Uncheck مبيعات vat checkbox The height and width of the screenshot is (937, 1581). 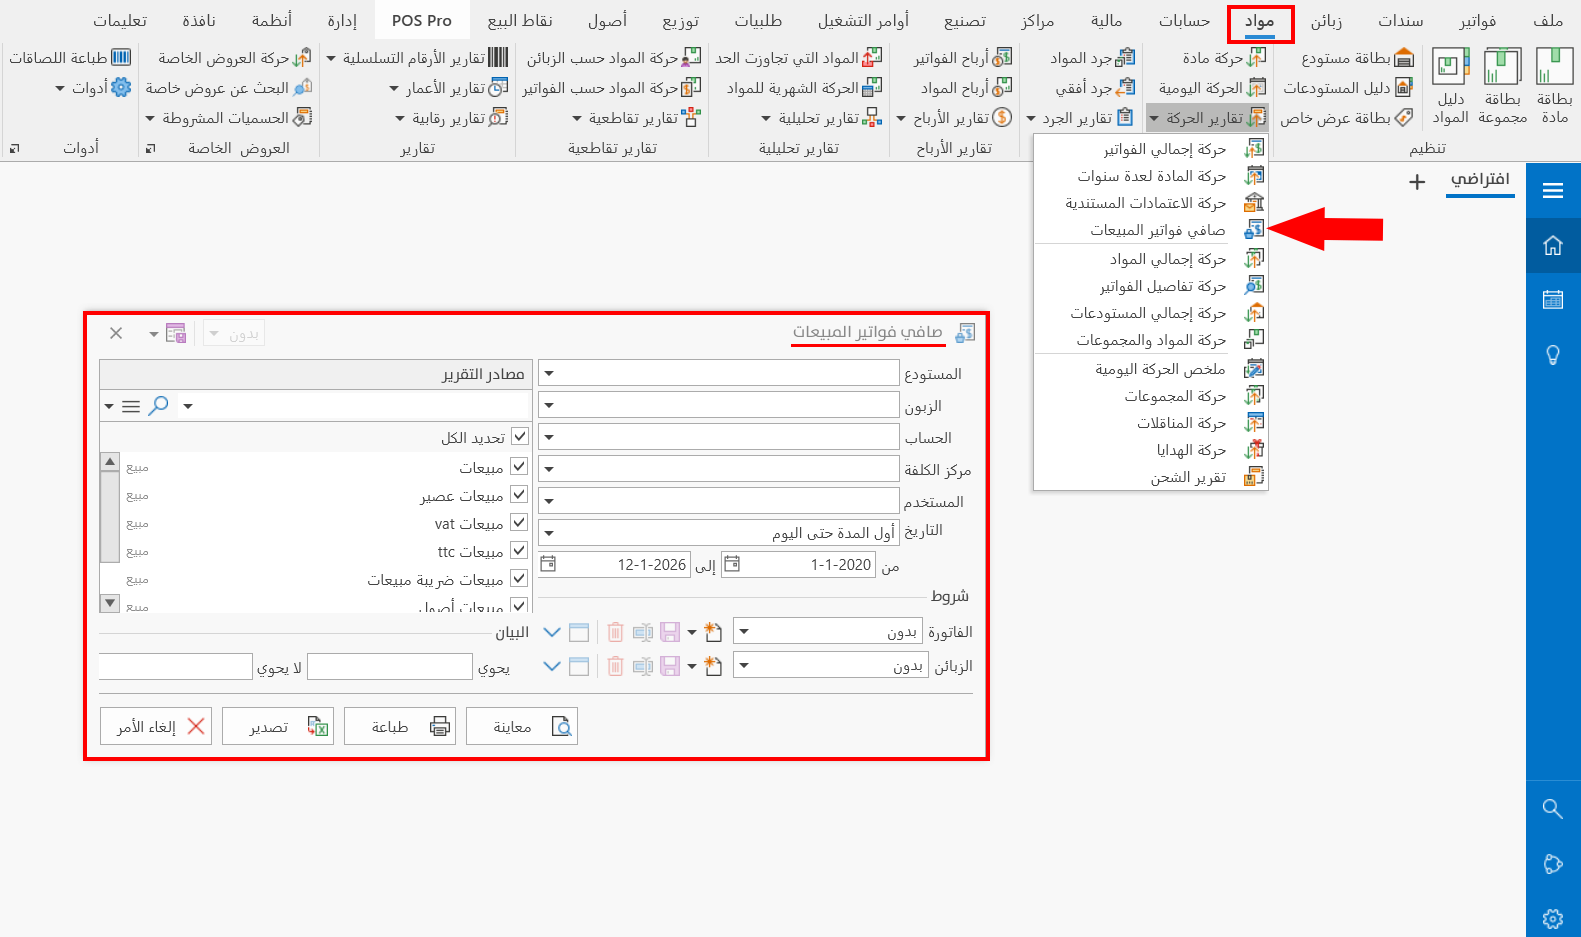pyautogui.click(x=519, y=522)
